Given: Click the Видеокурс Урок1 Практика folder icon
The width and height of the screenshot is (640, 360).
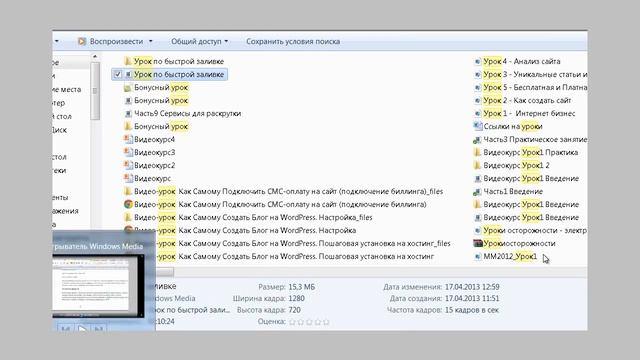Looking at the screenshot, I should 477,152.
